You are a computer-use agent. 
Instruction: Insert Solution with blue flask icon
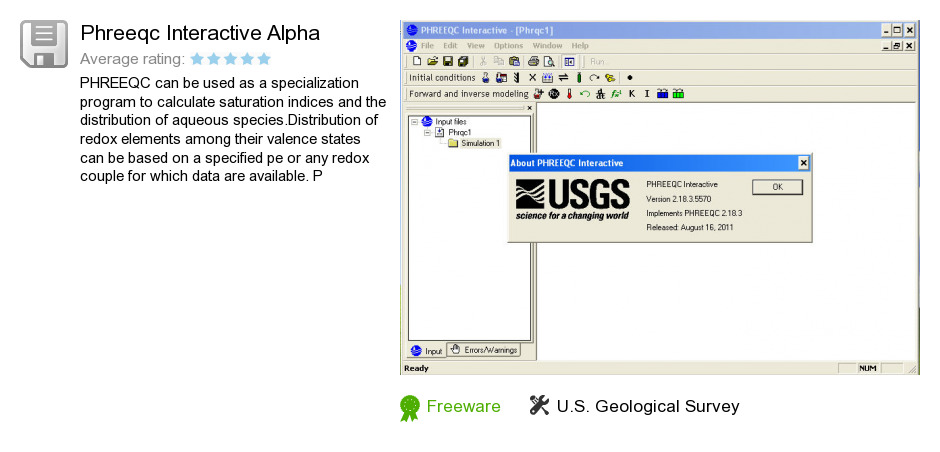[x=486, y=77]
